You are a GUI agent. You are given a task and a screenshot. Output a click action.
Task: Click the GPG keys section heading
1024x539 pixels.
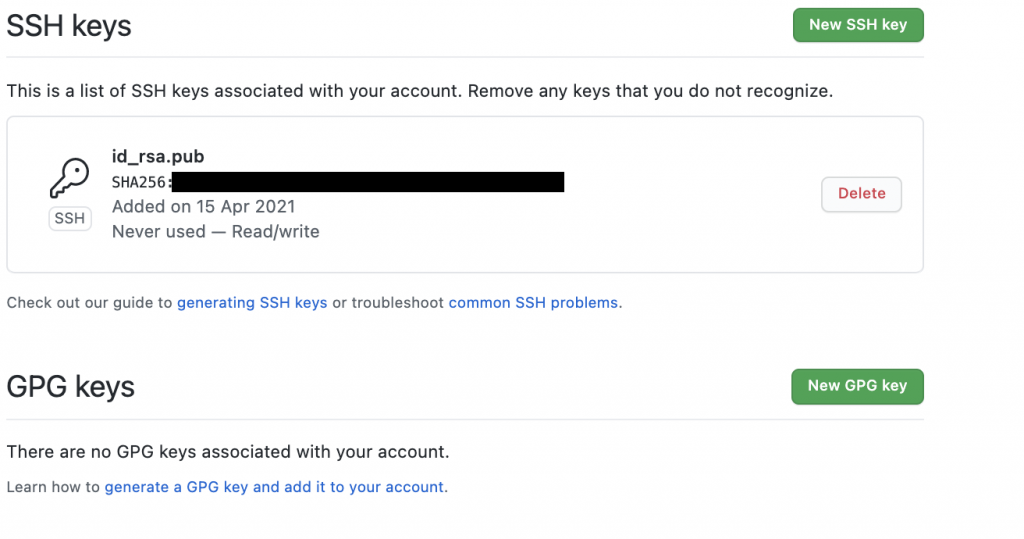71,387
